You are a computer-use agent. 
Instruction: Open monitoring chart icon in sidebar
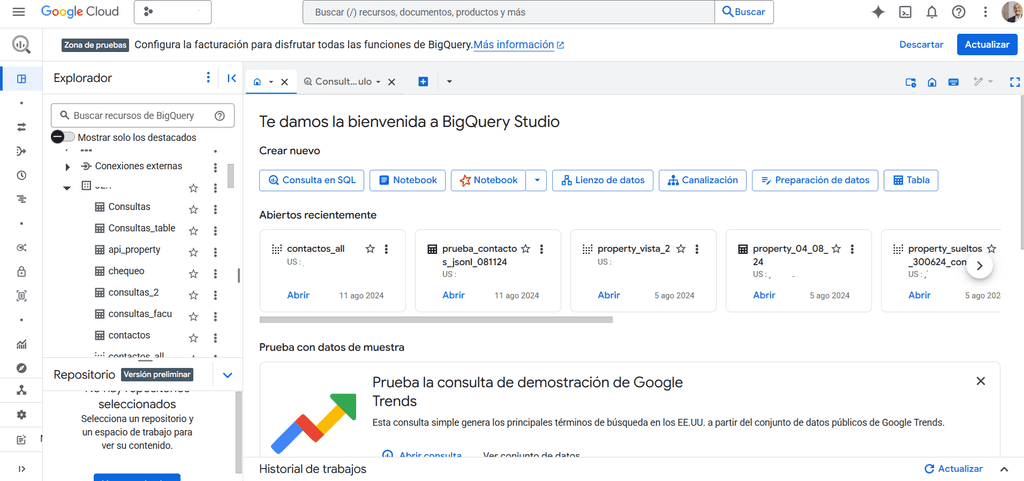coord(22,344)
